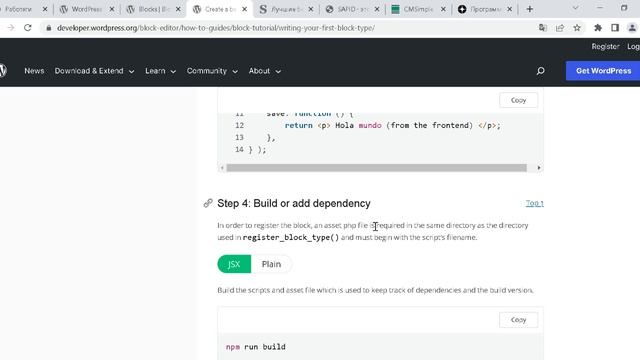Click the share page icon
Viewport: 640px width, 360px height.
point(560,28)
